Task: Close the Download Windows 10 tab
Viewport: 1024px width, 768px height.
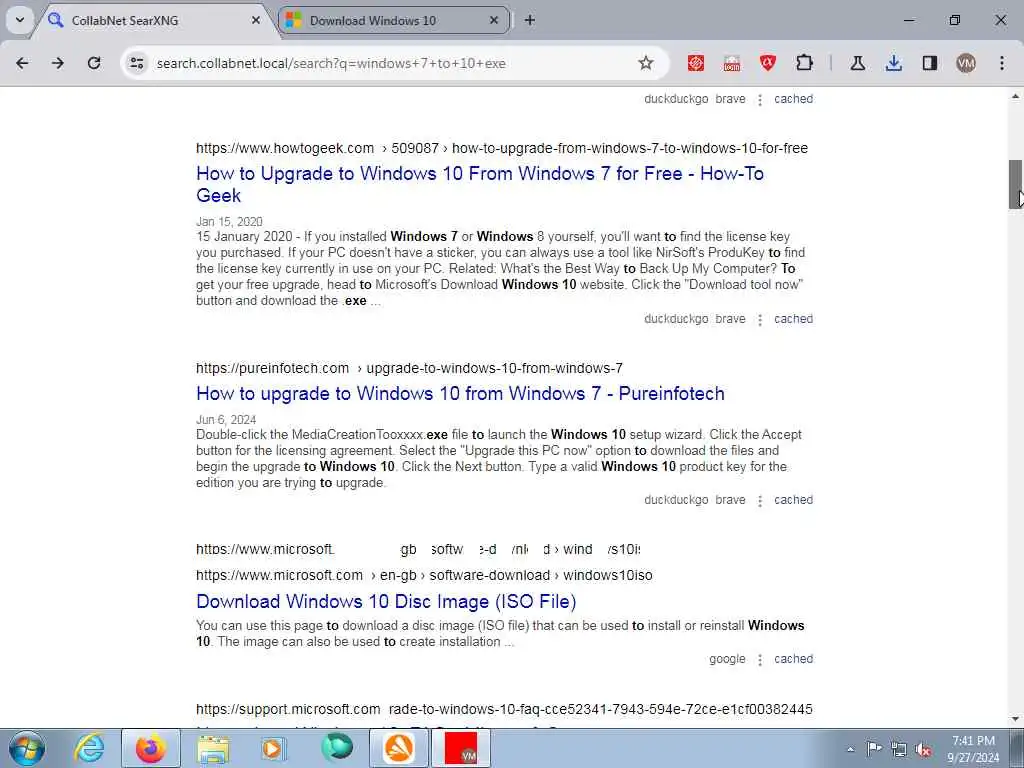Action: pos(494,20)
